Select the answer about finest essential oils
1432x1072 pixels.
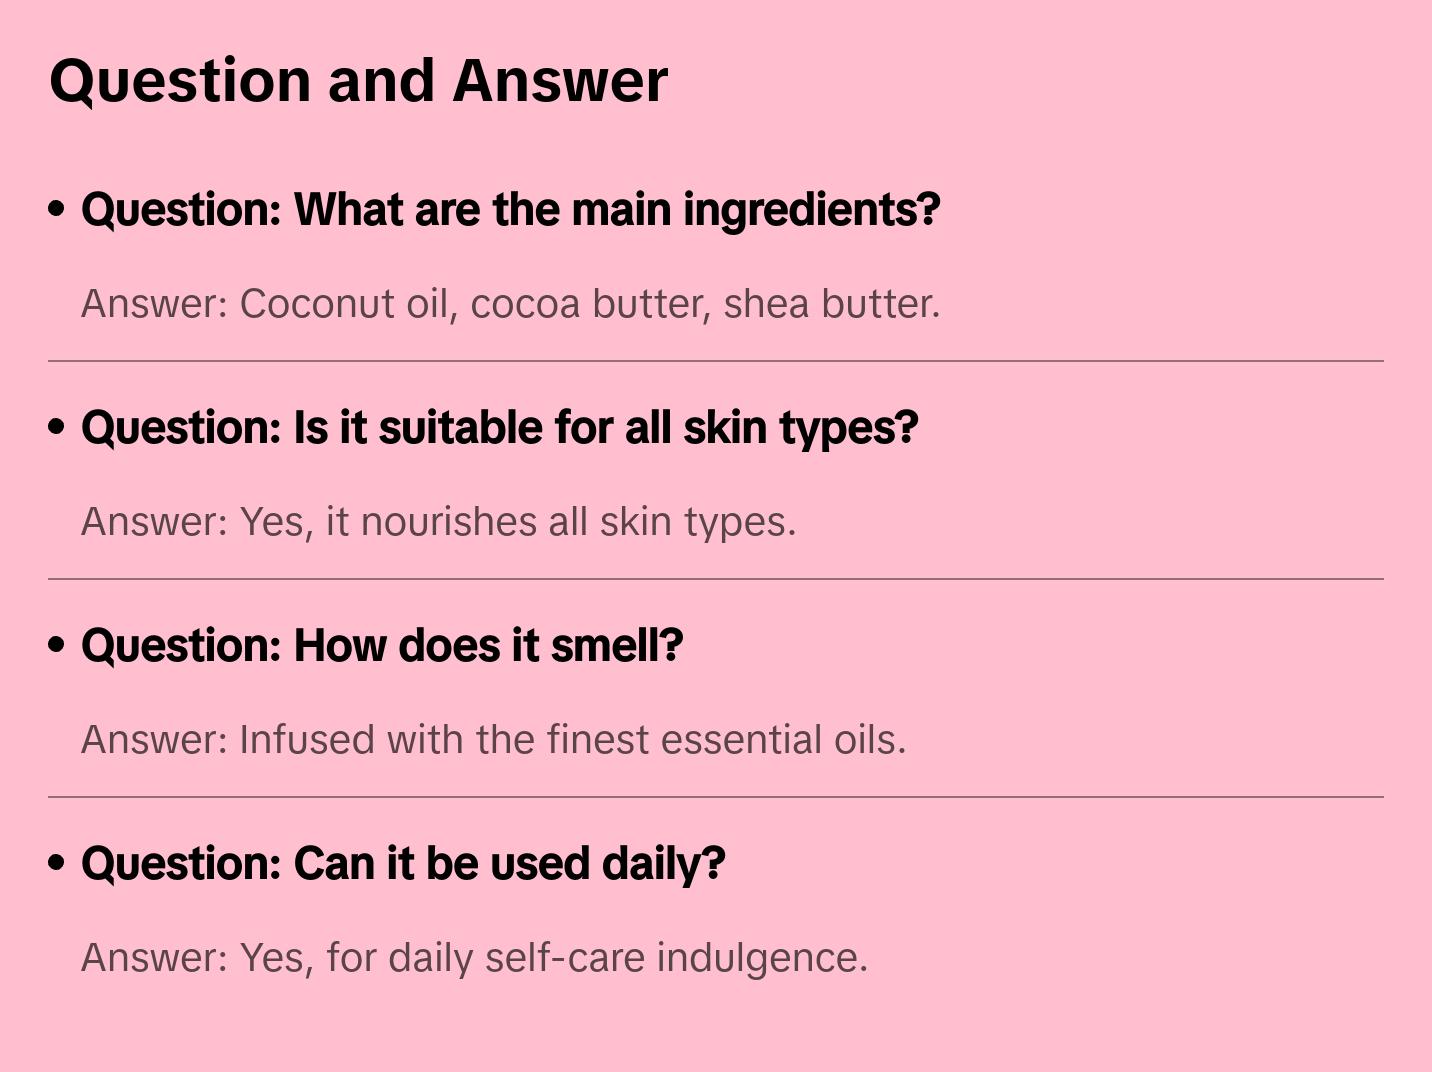[493, 740]
